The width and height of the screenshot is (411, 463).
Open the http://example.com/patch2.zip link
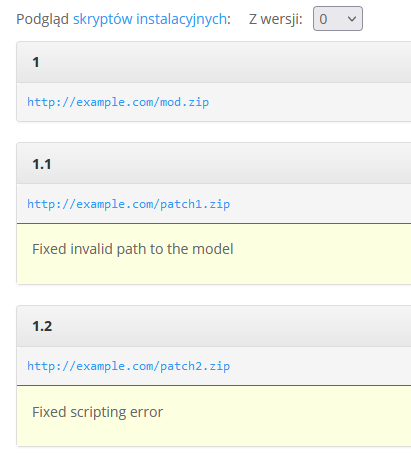click(x=128, y=366)
